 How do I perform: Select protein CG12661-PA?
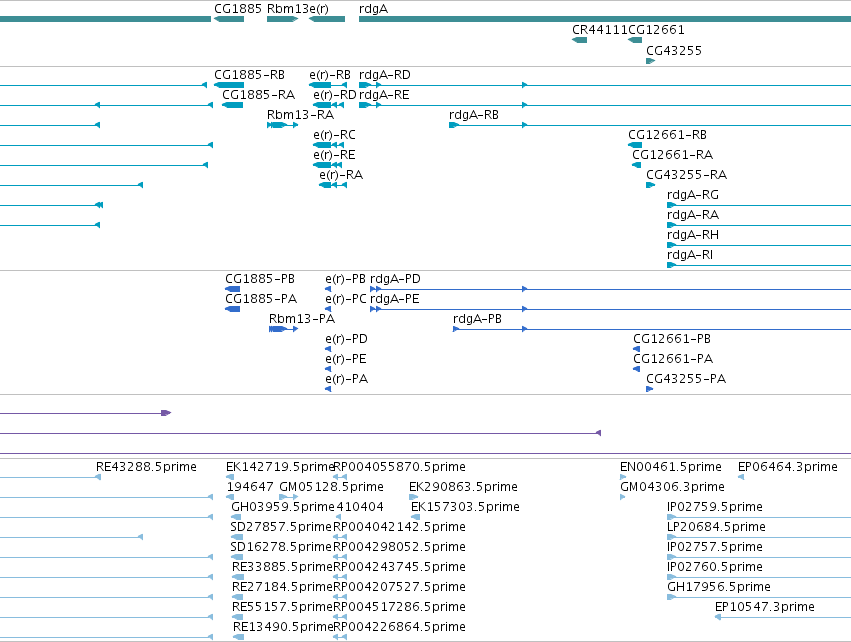click(673, 359)
